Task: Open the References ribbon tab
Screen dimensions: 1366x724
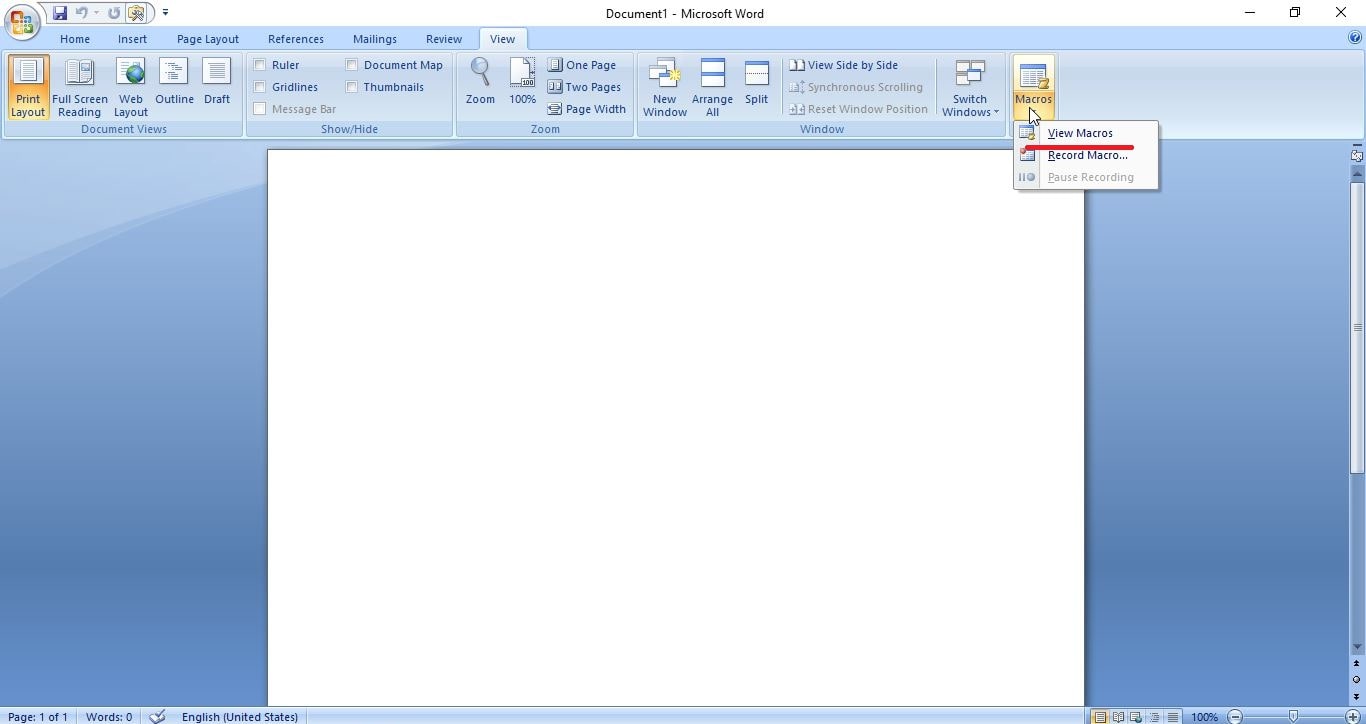Action: pyautogui.click(x=296, y=39)
